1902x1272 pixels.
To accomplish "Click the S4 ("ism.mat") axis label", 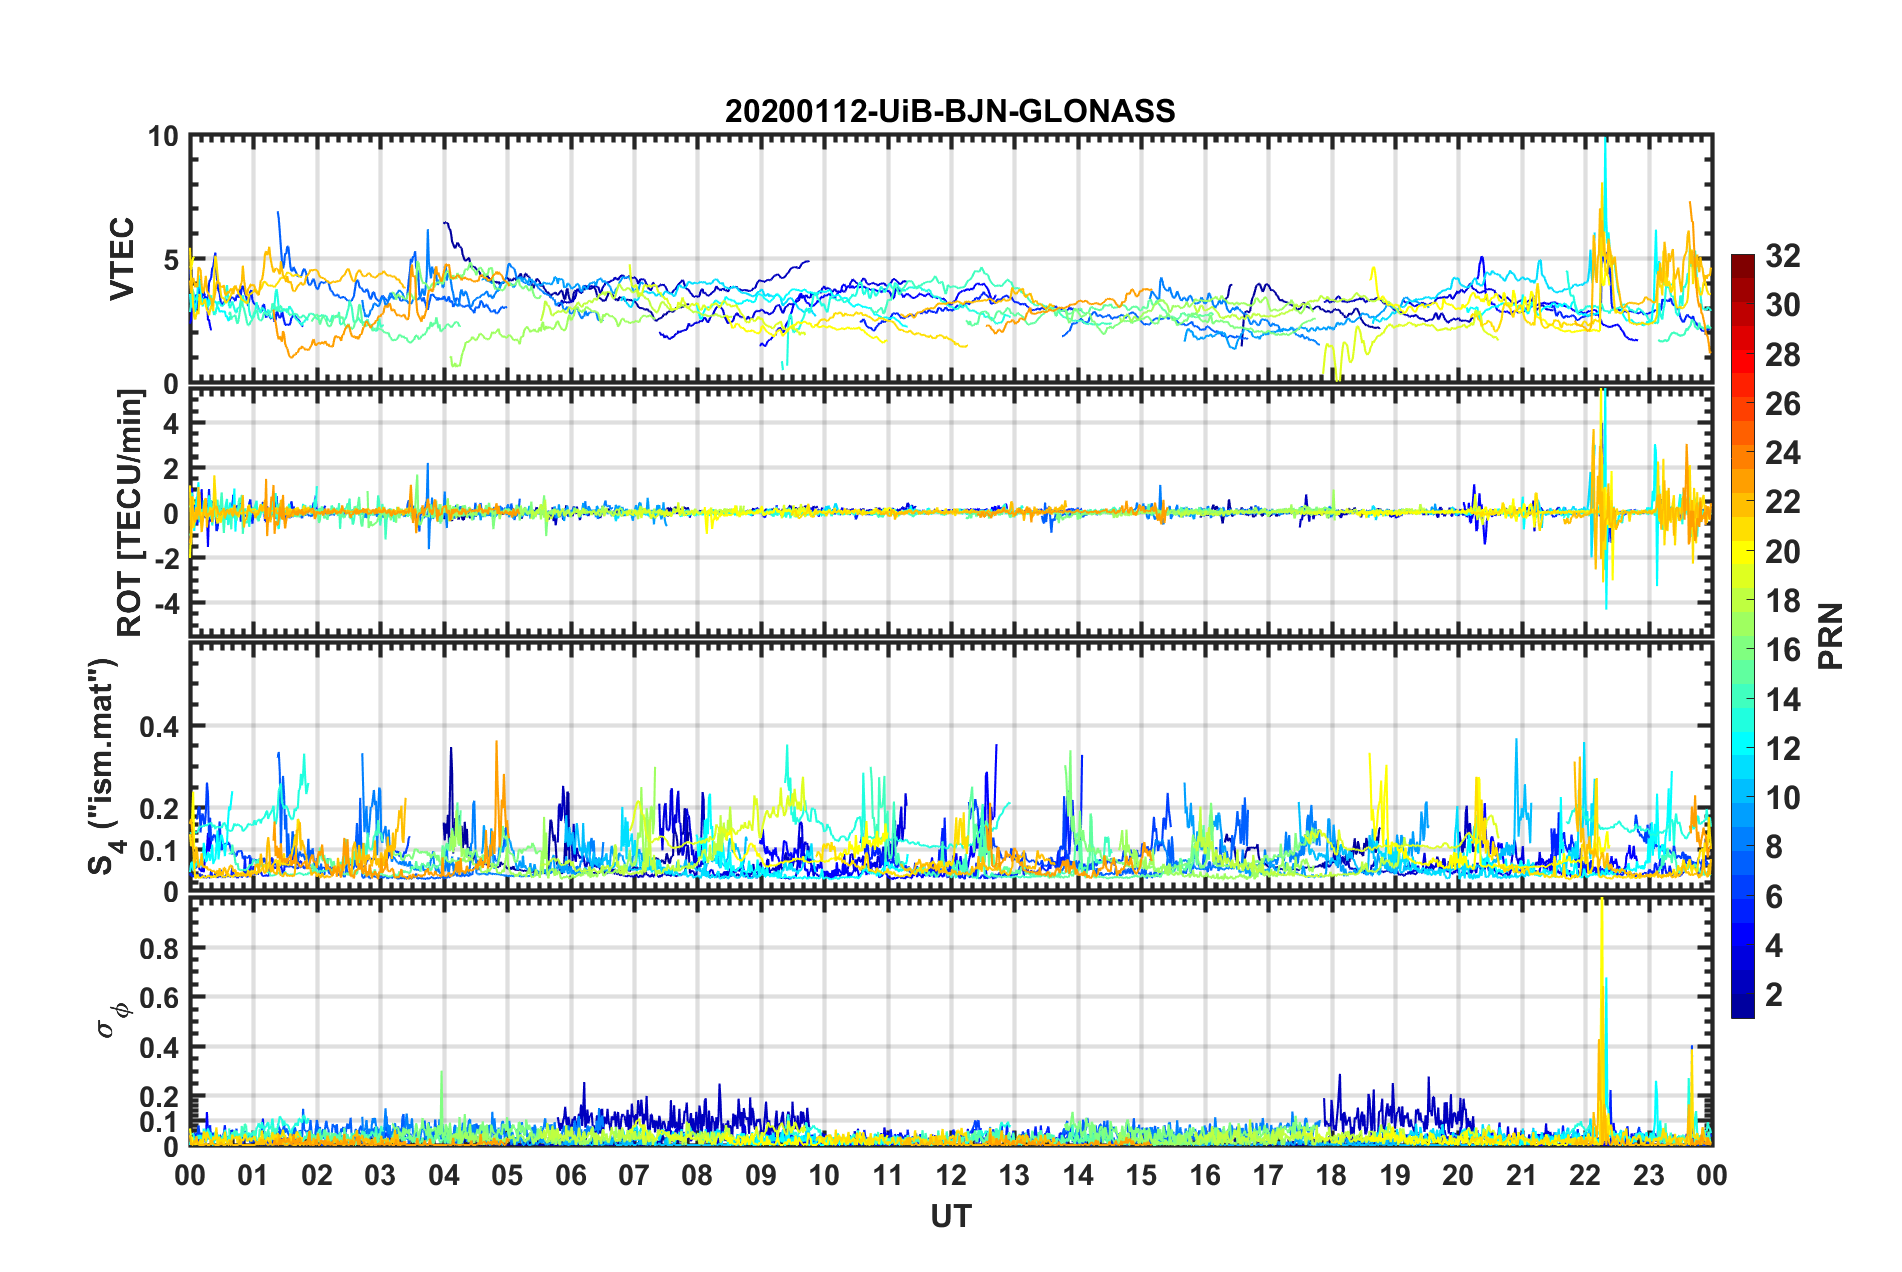I will pyautogui.click(x=104, y=766).
